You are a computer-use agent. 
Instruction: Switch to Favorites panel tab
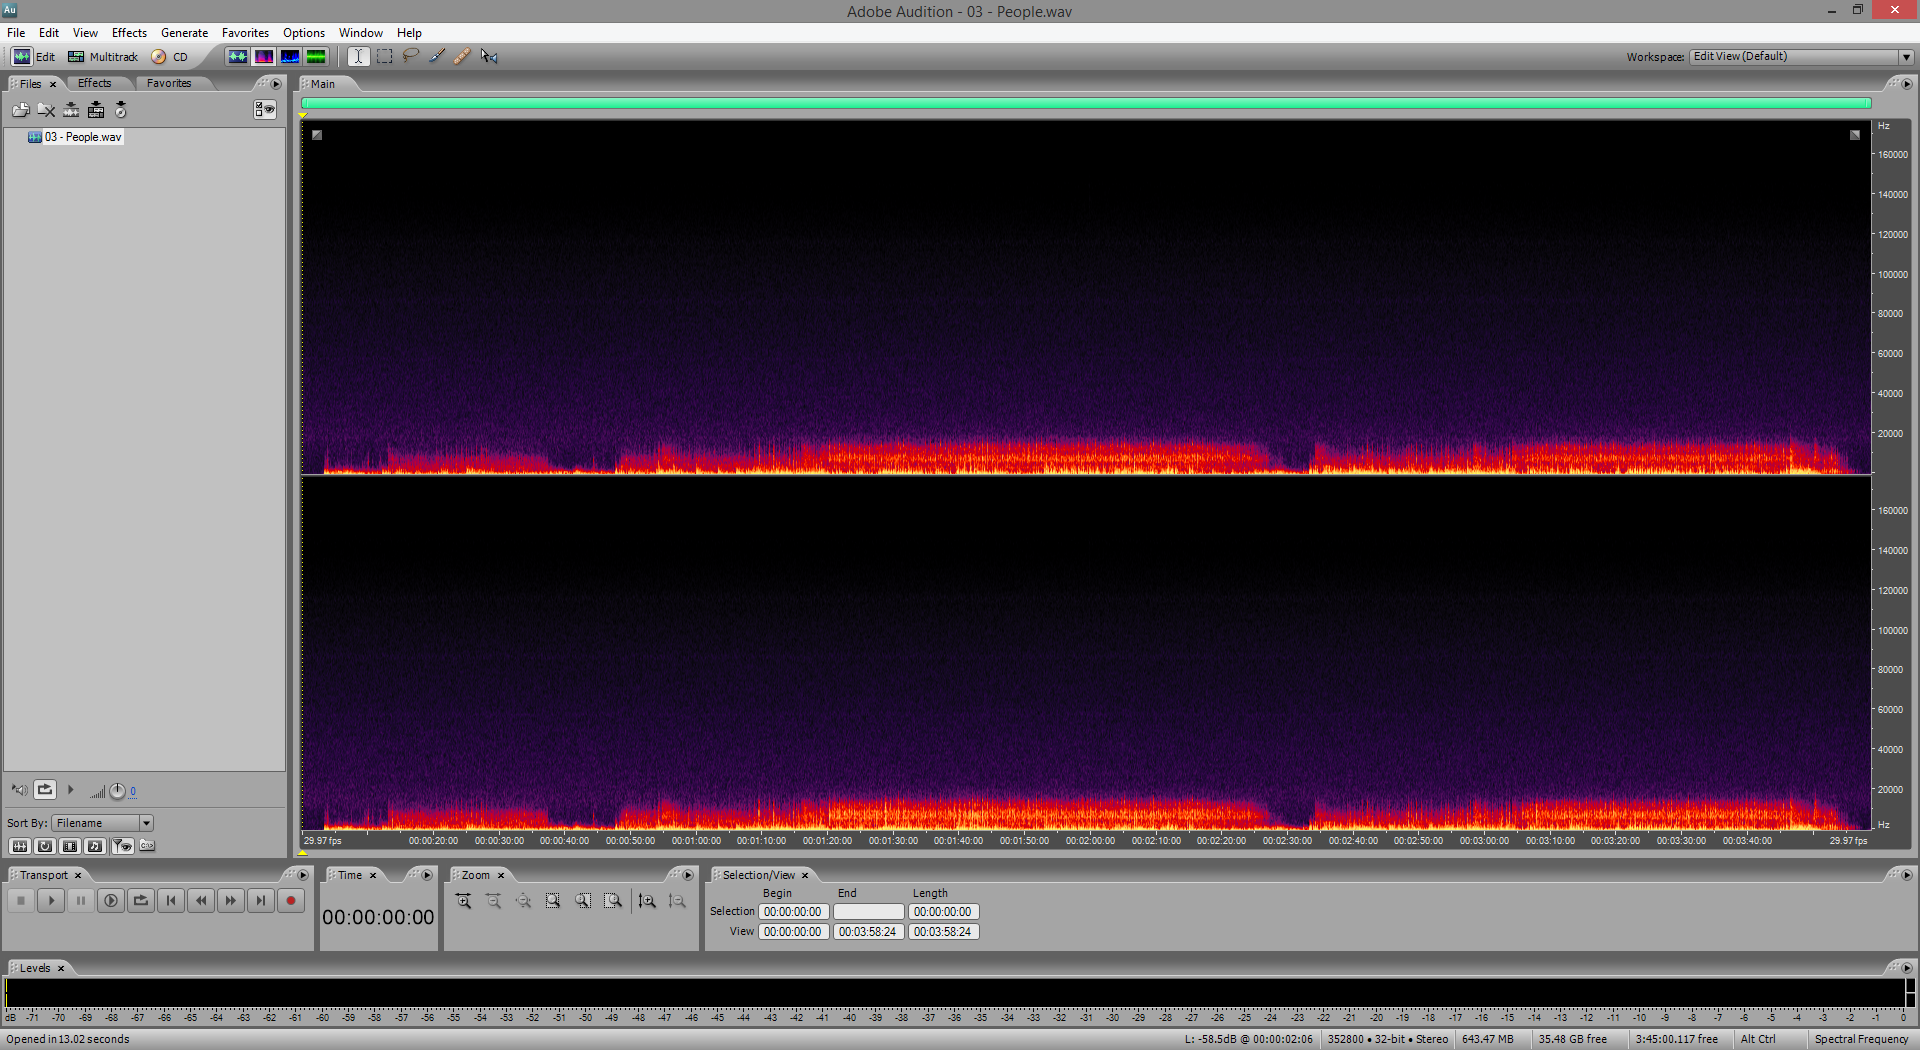(169, 83)
